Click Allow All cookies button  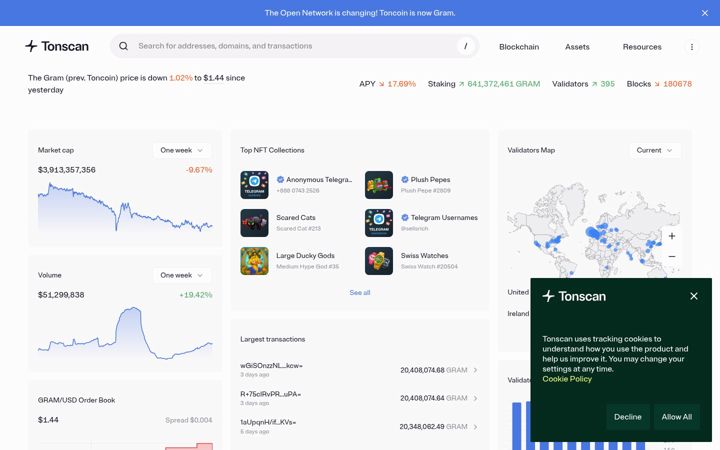pyautogui.click(x=677, y=417)
